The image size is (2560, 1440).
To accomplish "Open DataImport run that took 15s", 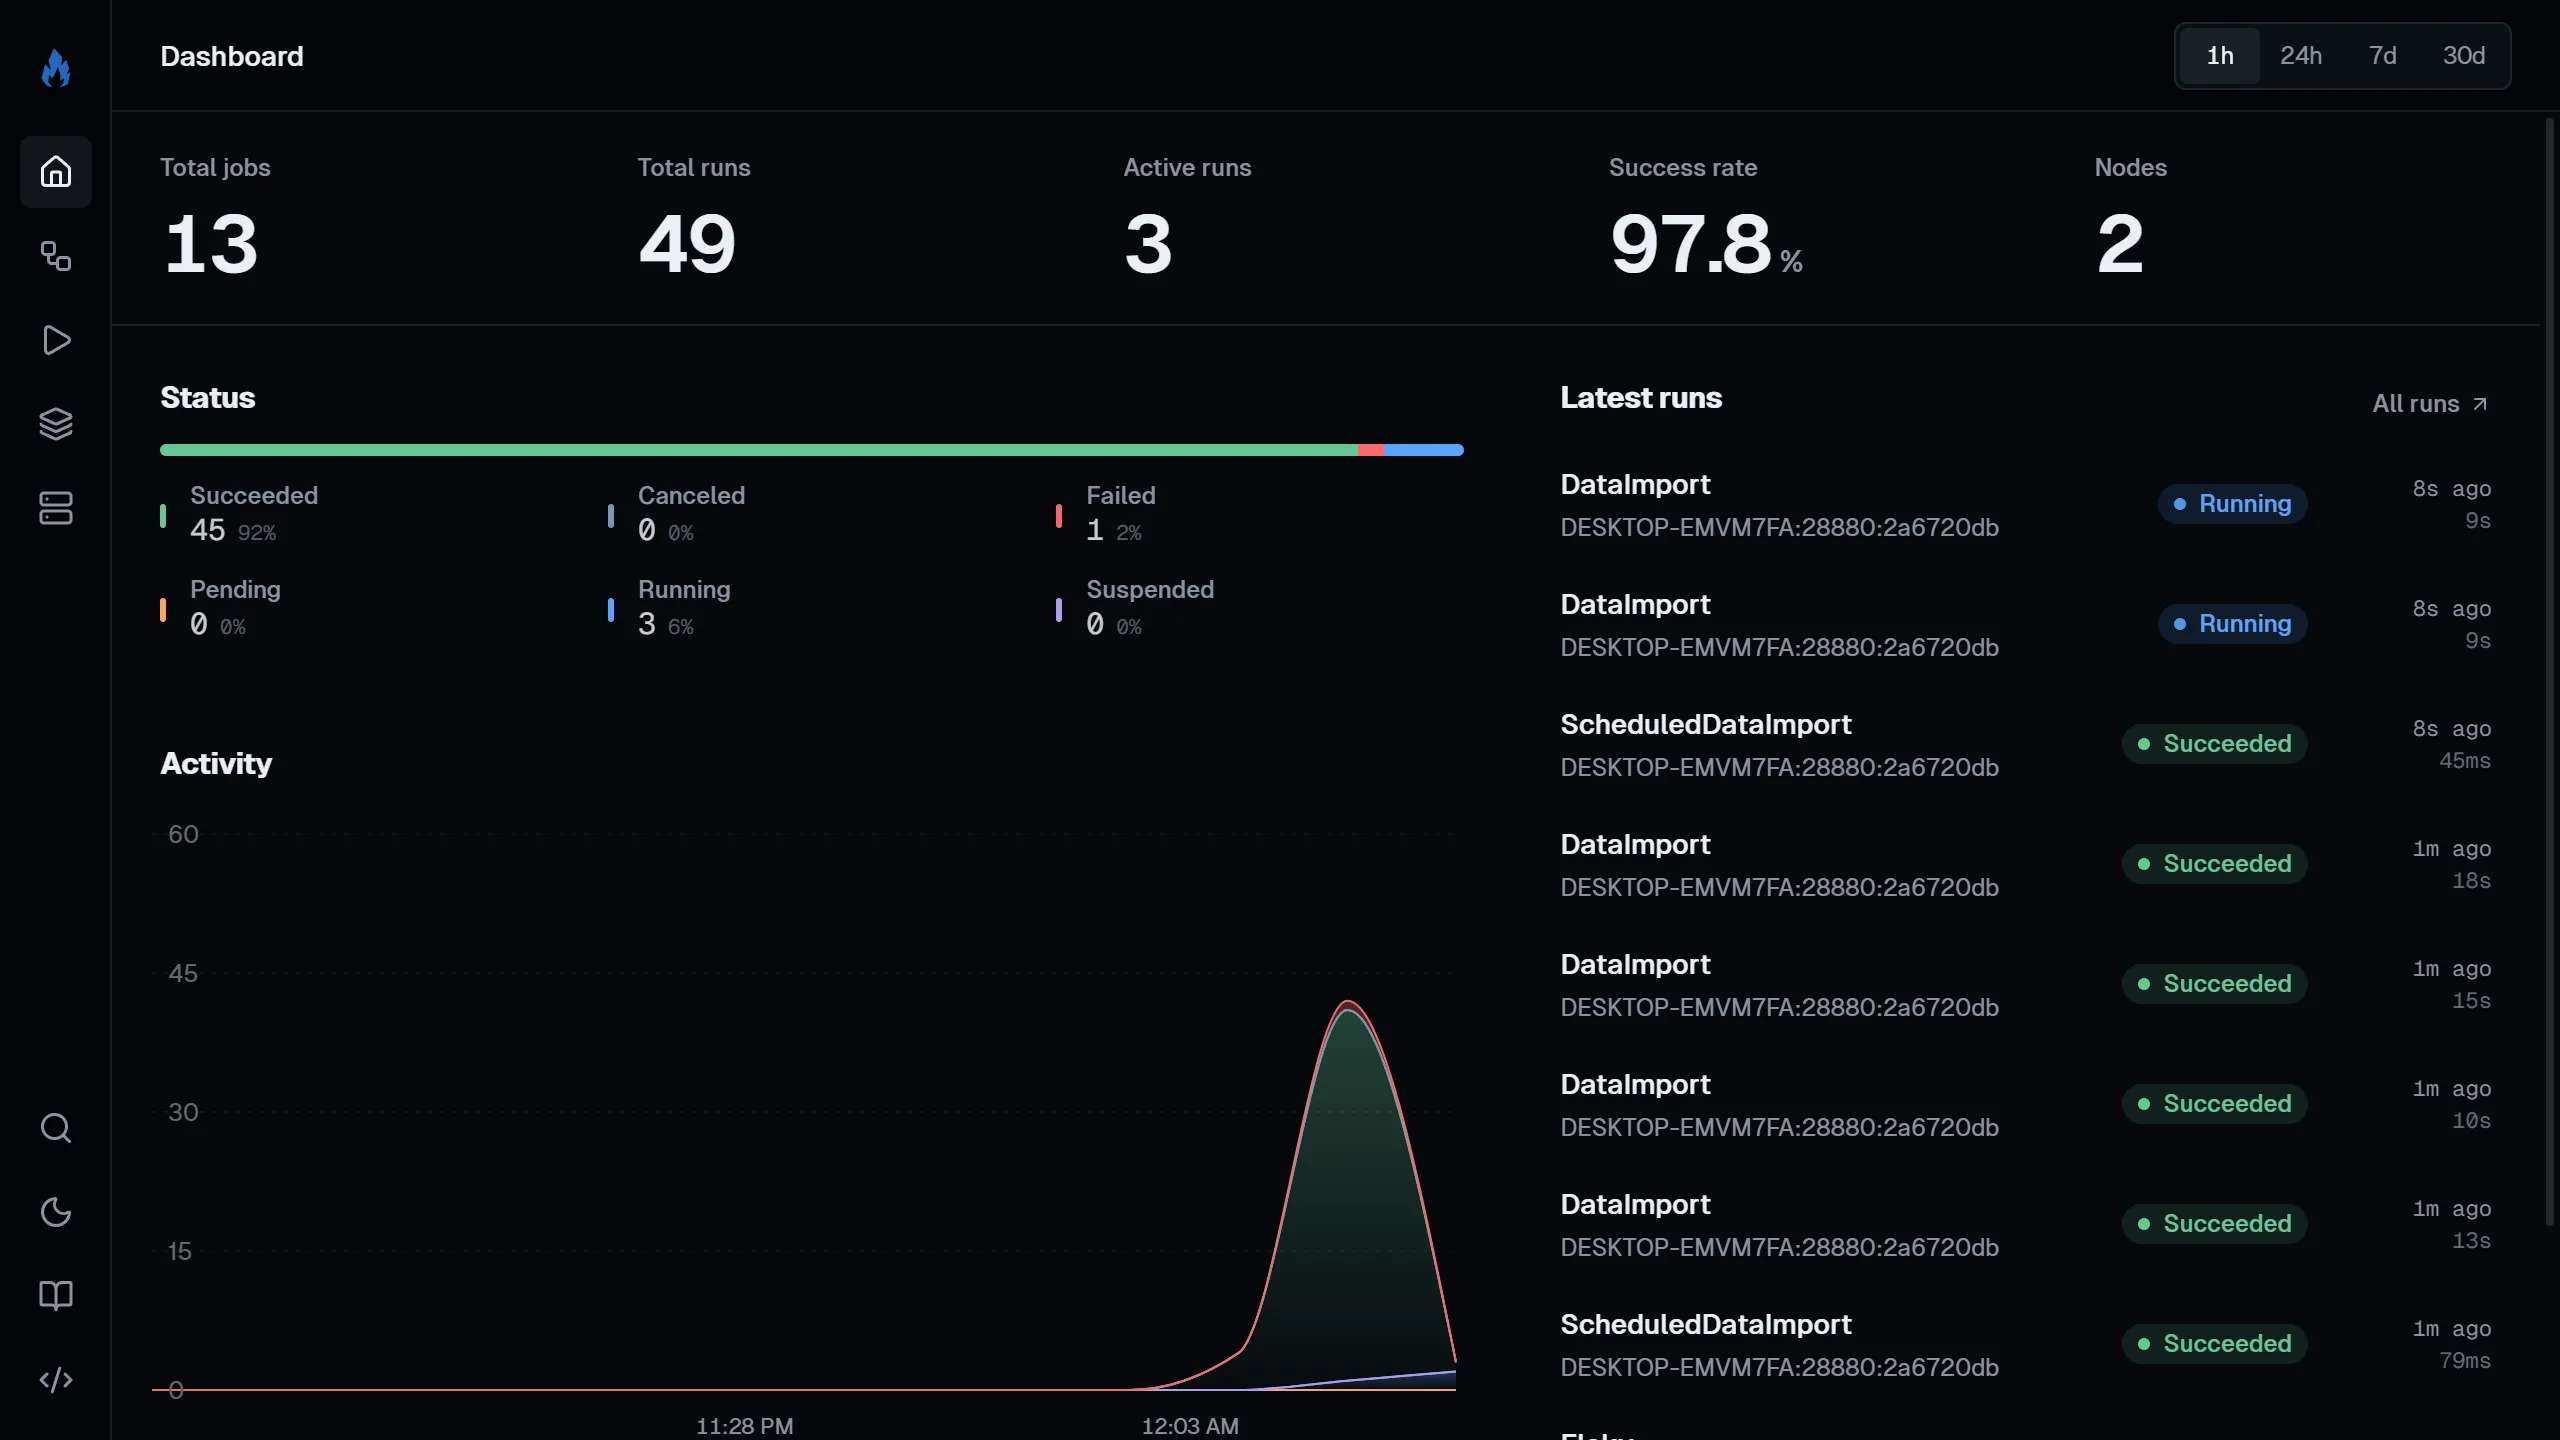I will 2026,985.
